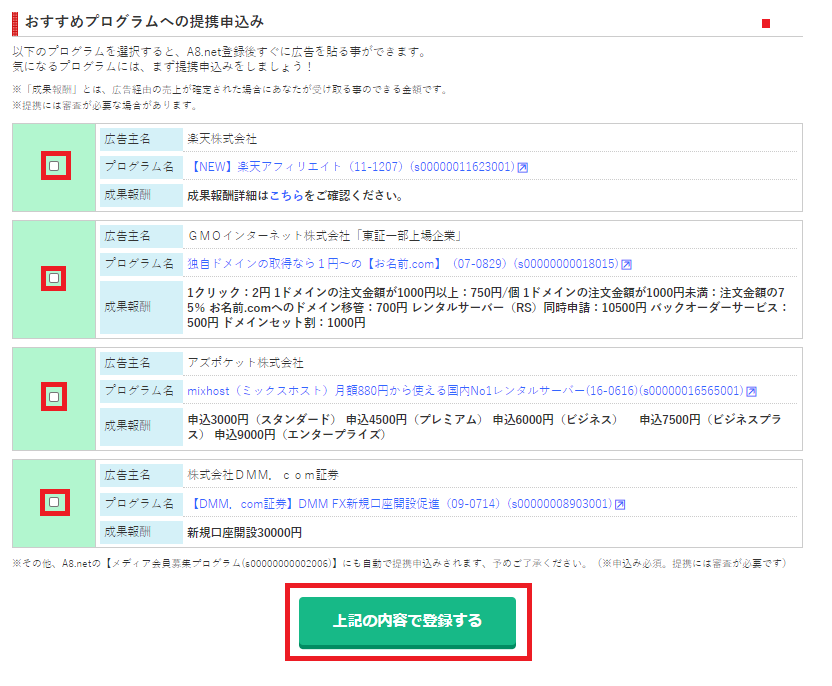Screen dimensions: 832x686
Task: Click the お名前.com 1クリック：2円 reward text
Action: tap(487, 307)
